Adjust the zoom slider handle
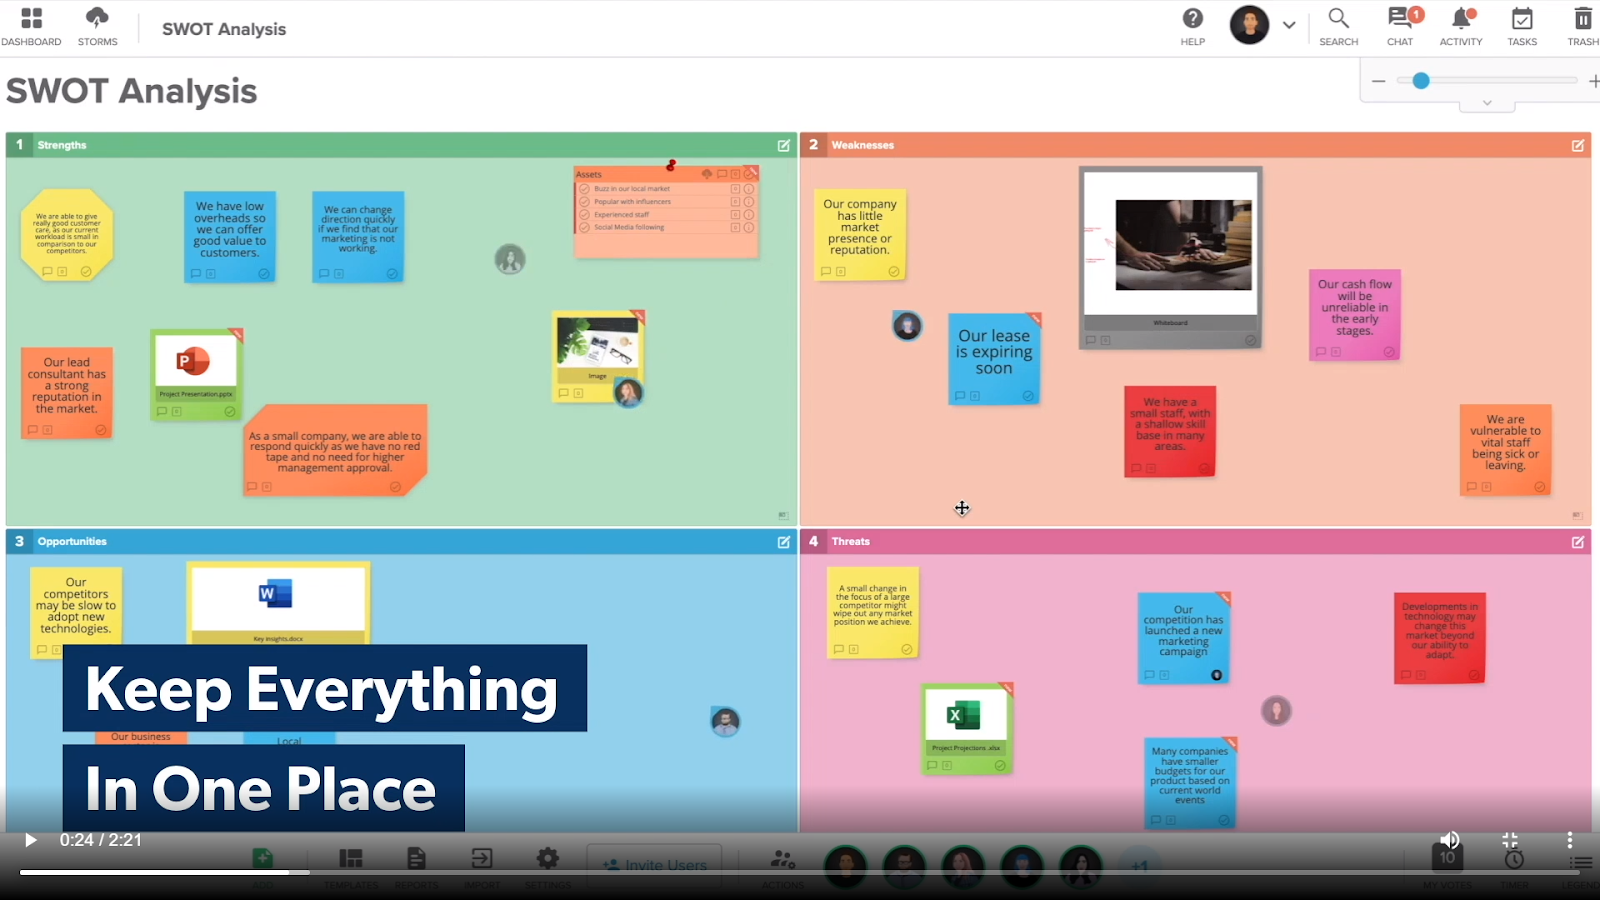Viewport: 1600px width, 900px height. point(1421,81)
